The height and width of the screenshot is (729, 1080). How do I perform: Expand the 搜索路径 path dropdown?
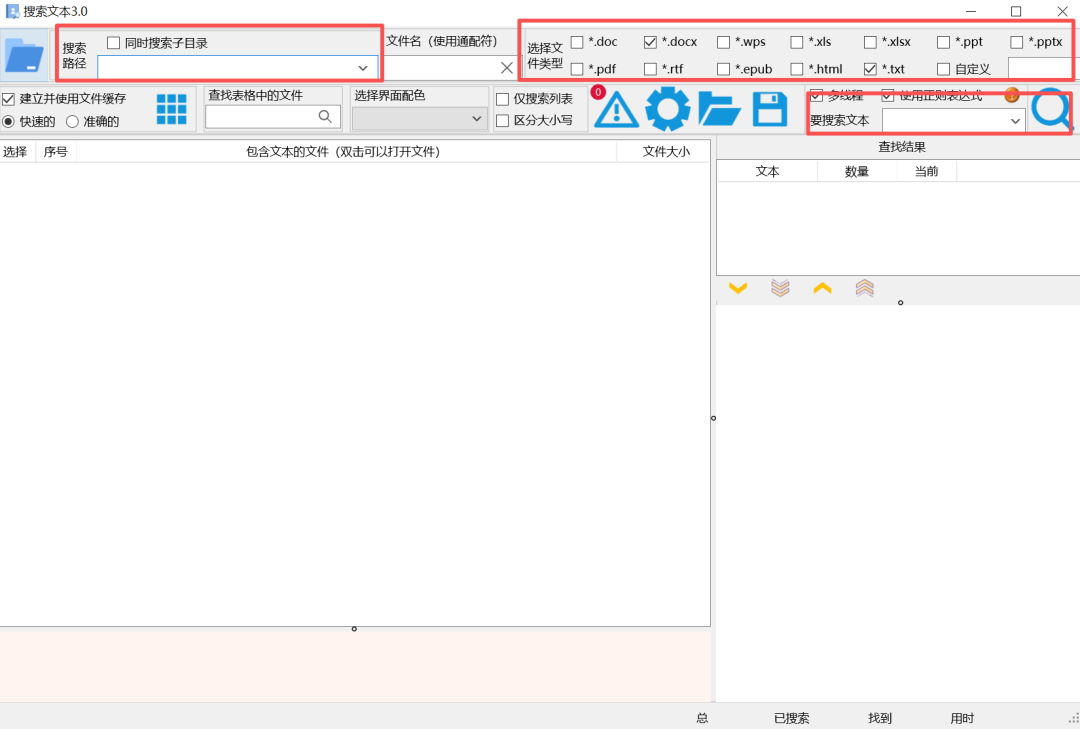click(363, 68)
